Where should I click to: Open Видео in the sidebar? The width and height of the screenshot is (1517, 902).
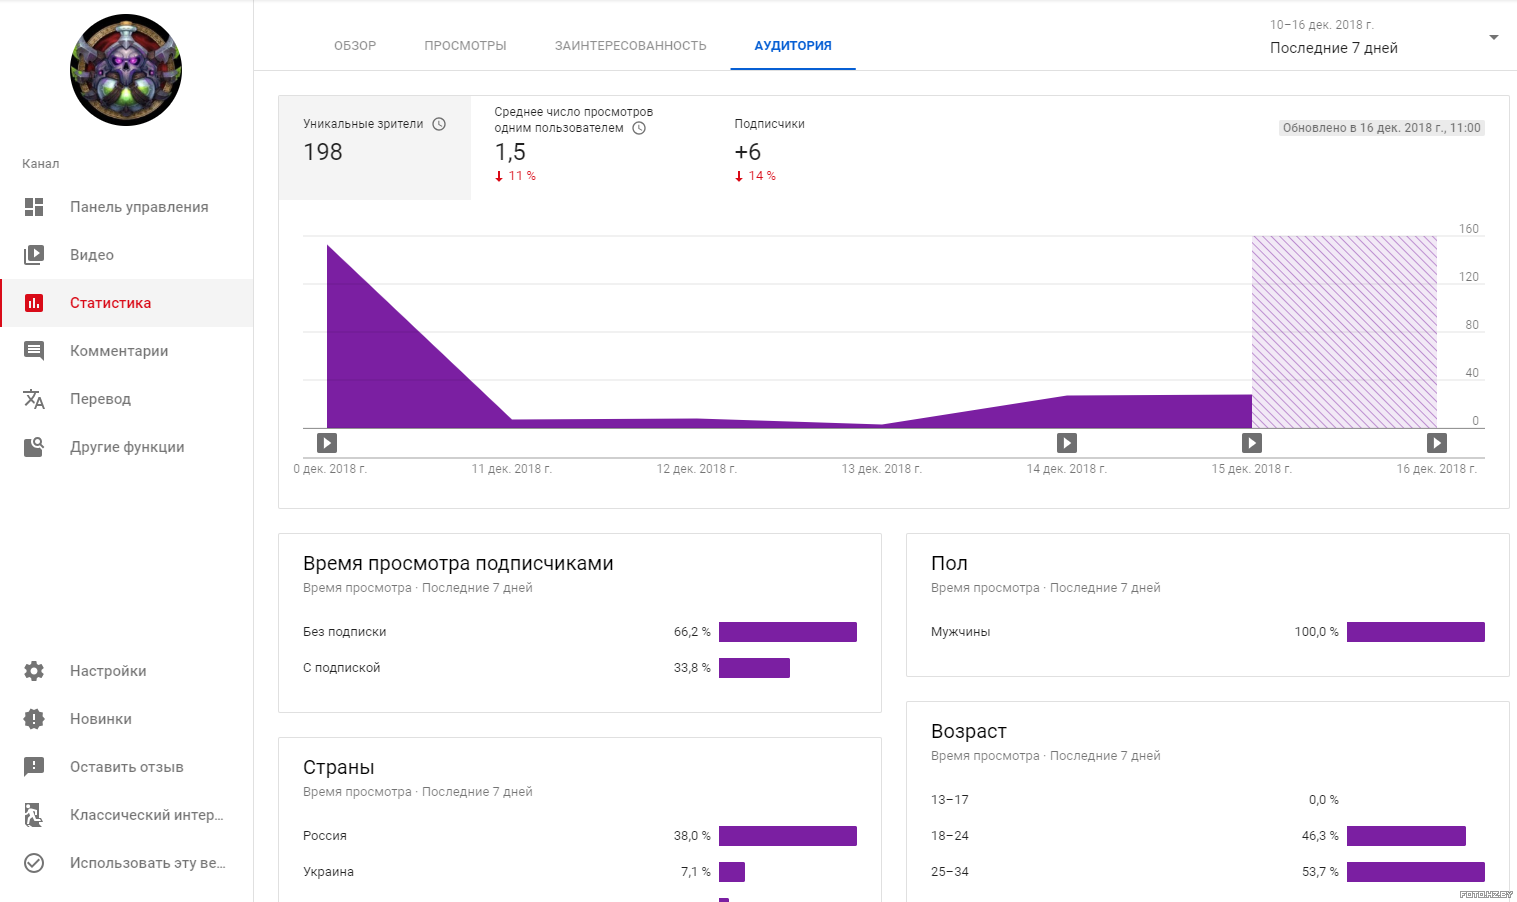click(x=126, y=255)
